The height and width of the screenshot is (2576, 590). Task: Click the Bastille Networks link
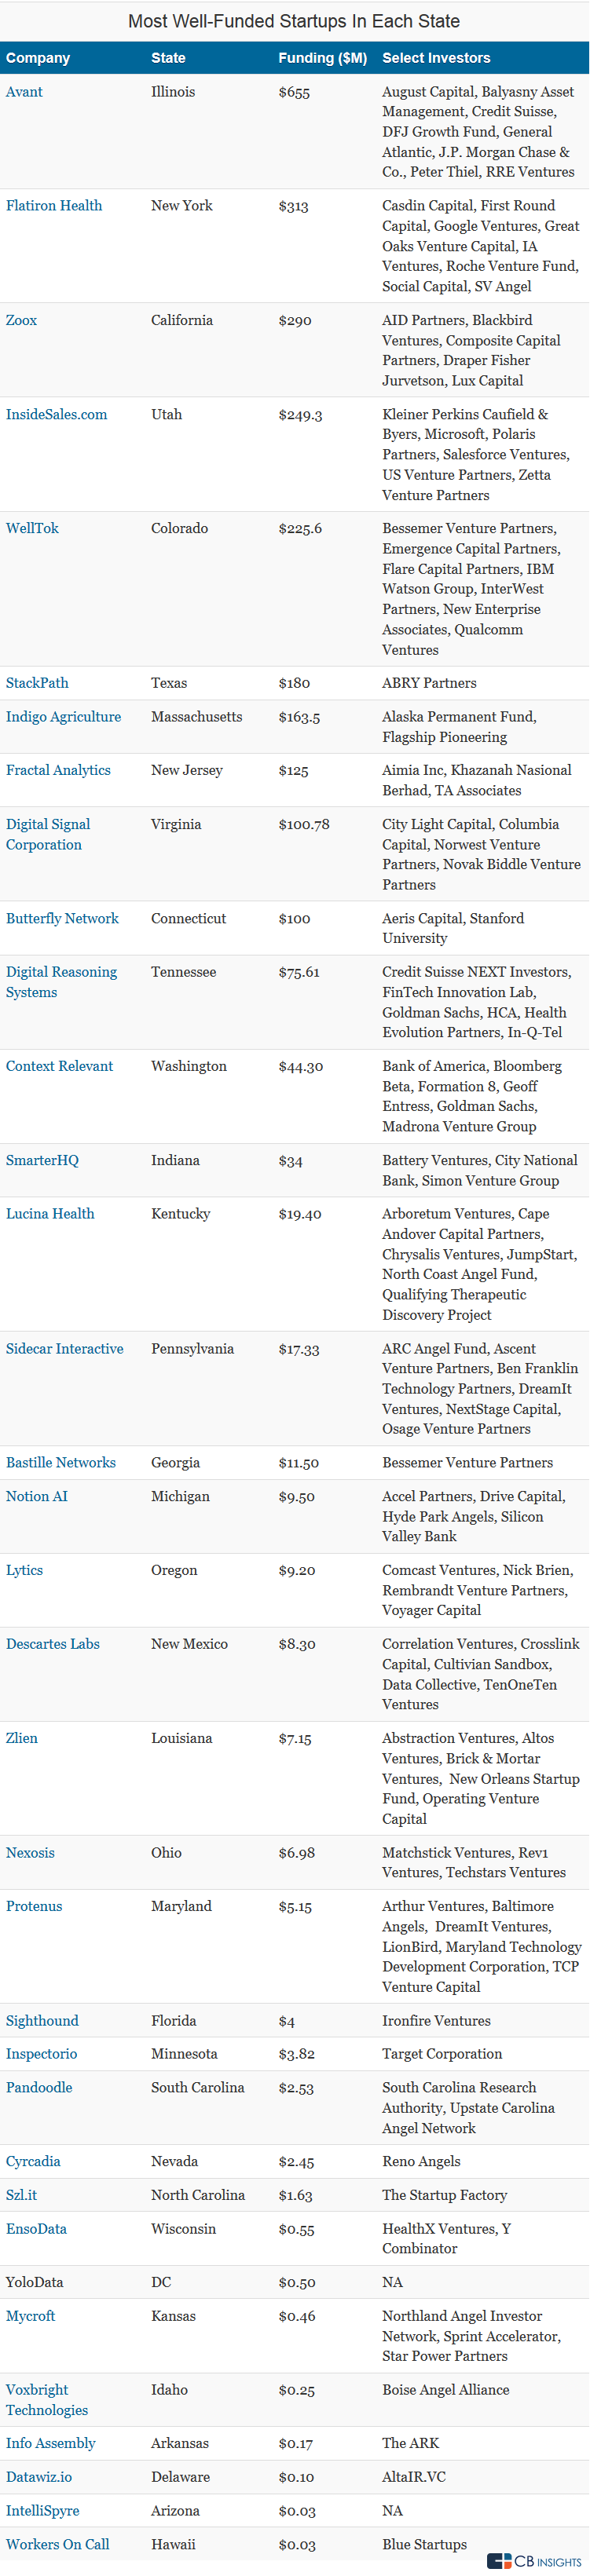[61, 1463]
